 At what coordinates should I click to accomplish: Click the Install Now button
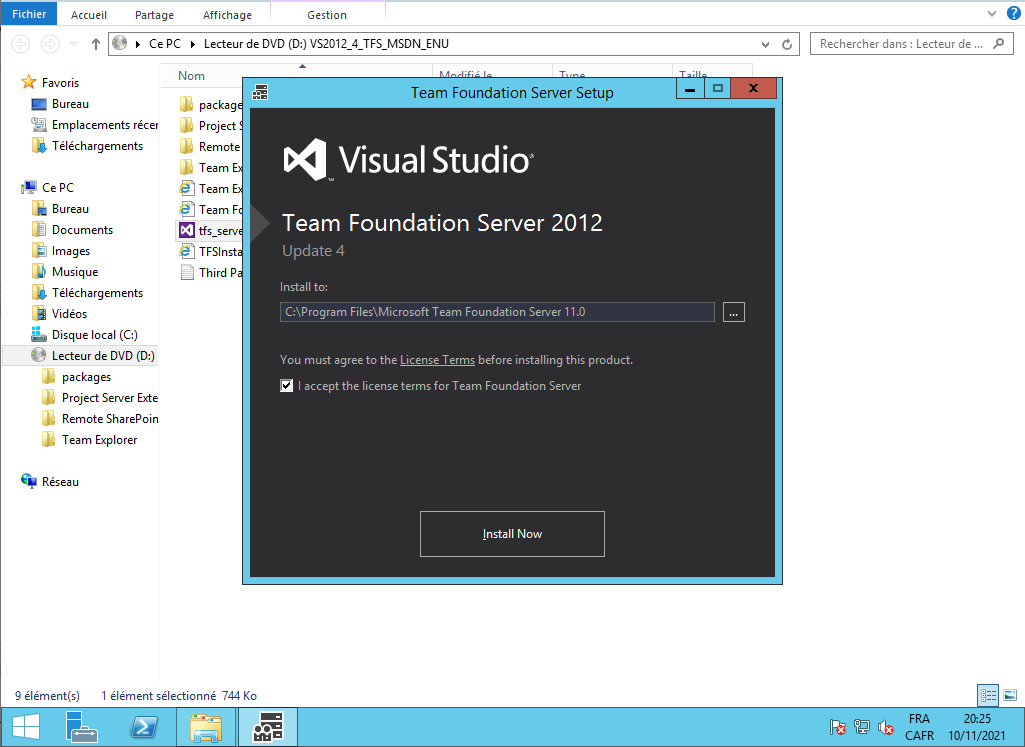(x=512, y=534)
